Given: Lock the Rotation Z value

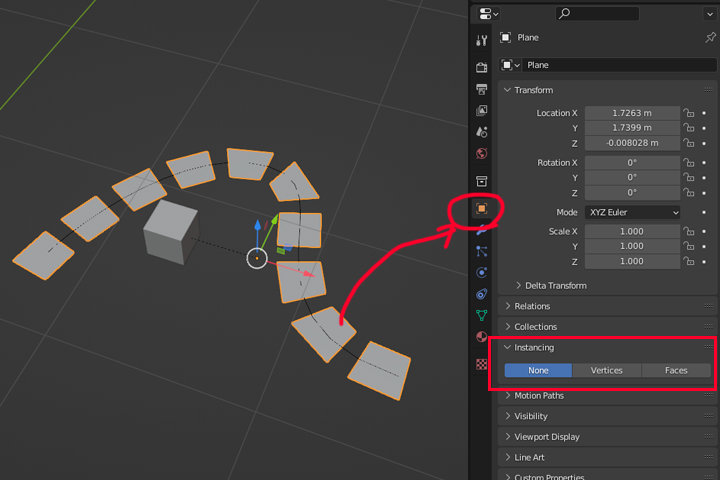Looking at the screenshot, I should pyautogui.click(x=688, y=192).
